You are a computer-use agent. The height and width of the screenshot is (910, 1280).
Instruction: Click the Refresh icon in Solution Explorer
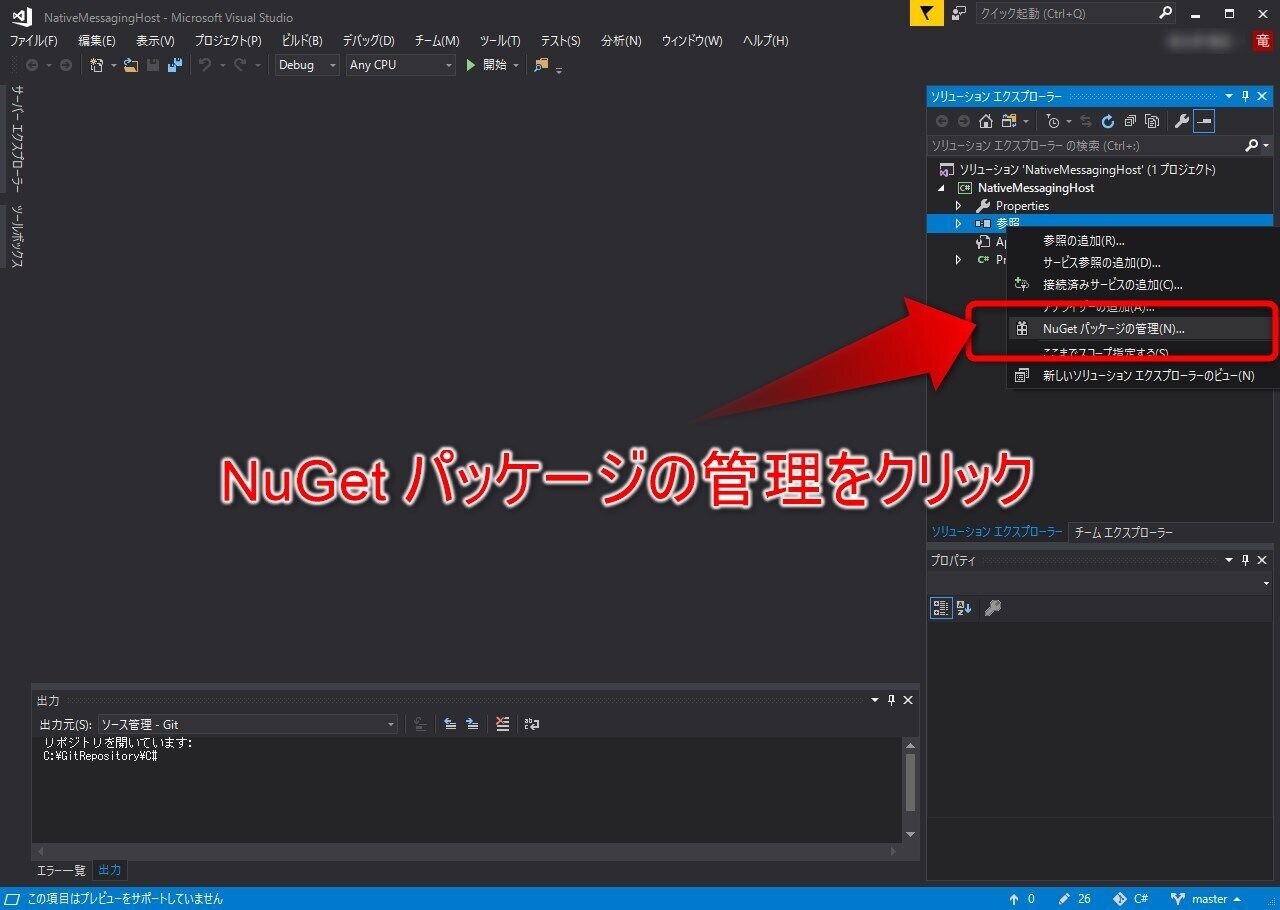pyautogui.click(x=1108, y=121)
